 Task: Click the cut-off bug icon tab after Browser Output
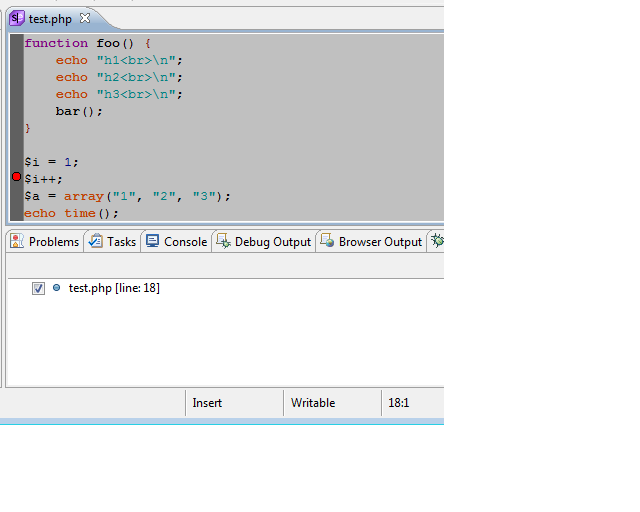[x=437, y=241]
